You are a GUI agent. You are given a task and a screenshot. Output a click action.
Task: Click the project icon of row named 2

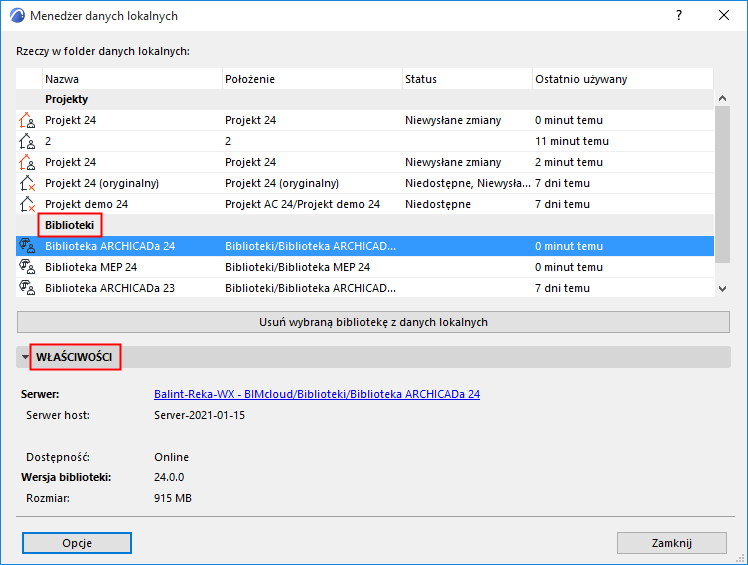(27, 141)
